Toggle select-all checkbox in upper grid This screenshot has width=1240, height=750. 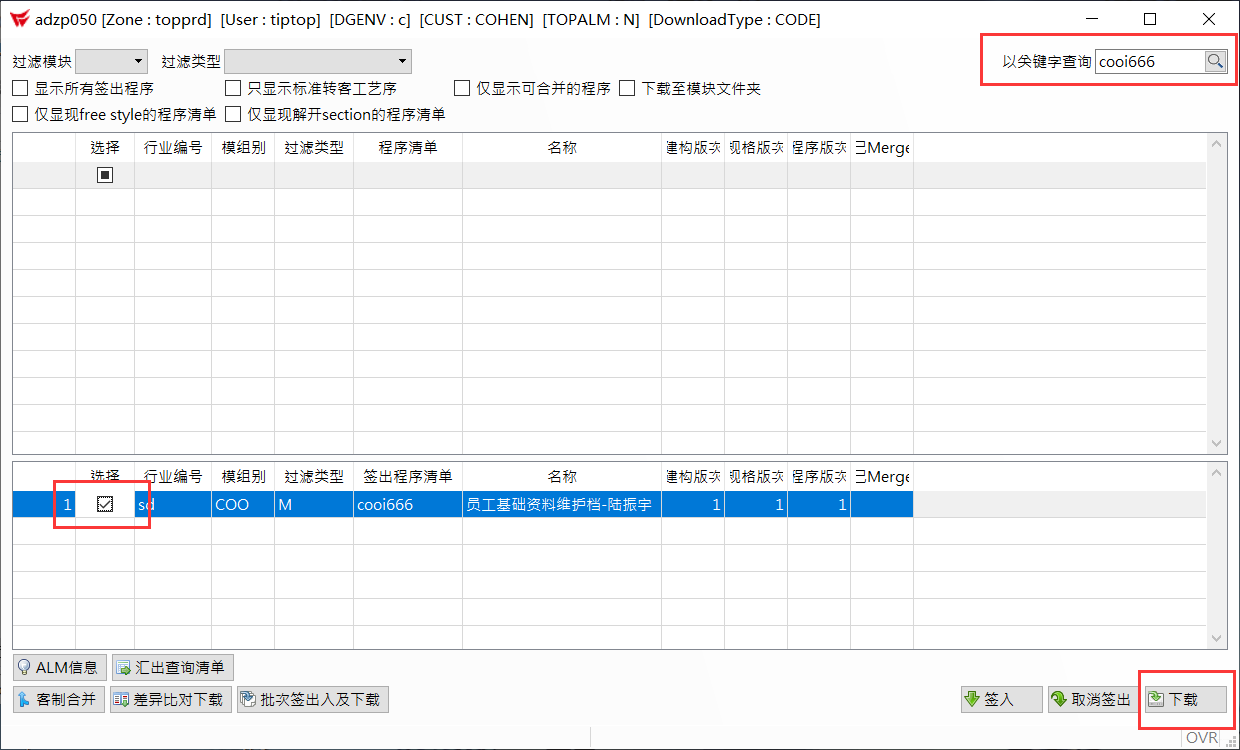tap(105, 175)
